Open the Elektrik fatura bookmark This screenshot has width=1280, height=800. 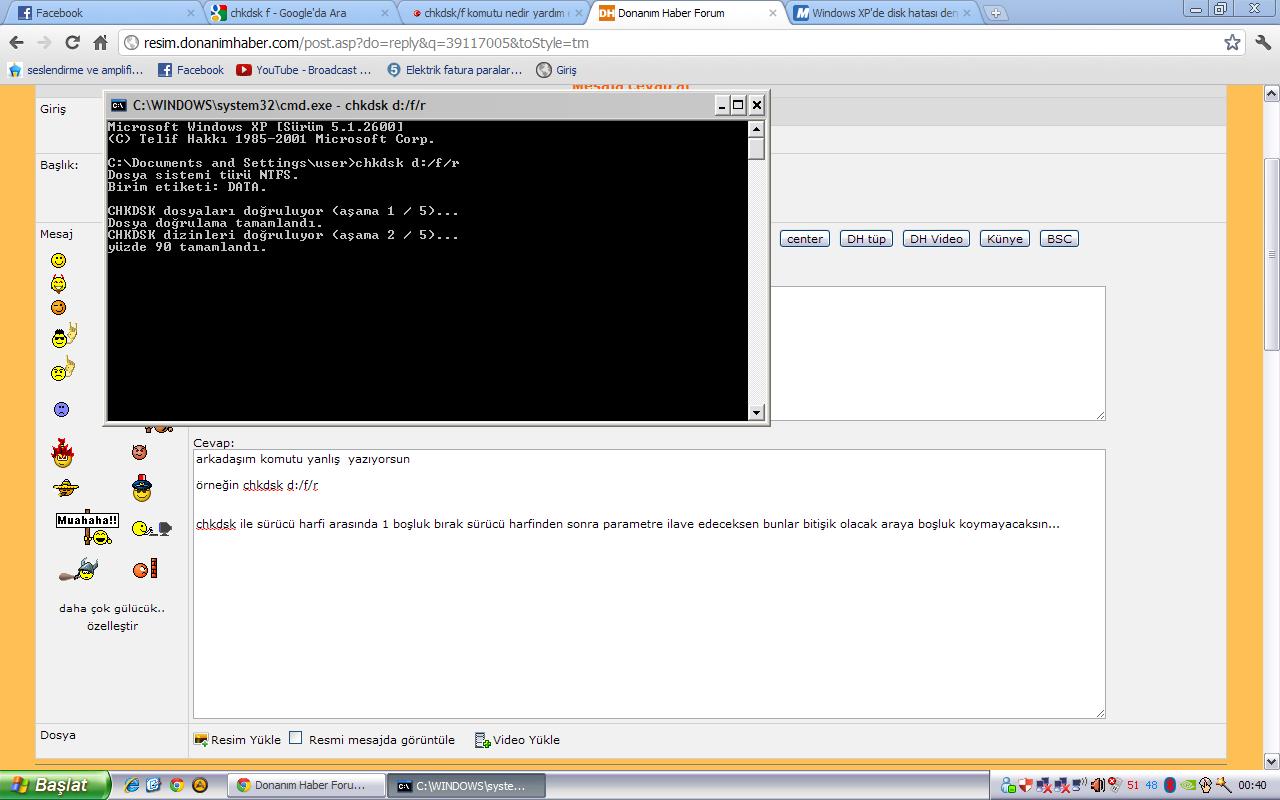455,70
